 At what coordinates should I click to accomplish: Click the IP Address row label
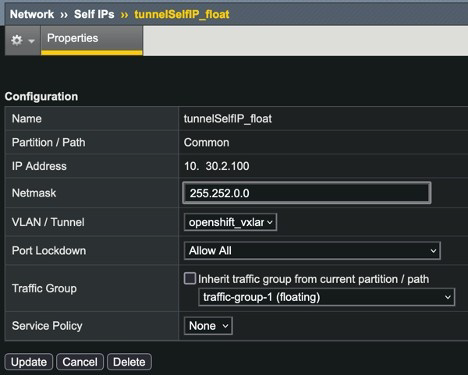[x=39, y=166]
